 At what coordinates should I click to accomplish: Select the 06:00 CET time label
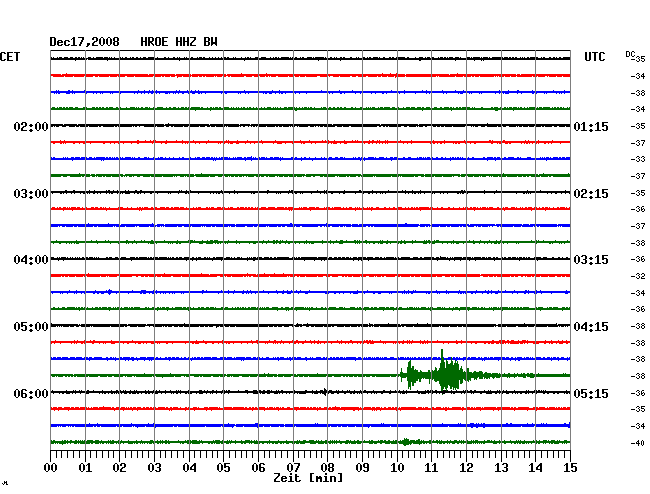tap(31, 393)
